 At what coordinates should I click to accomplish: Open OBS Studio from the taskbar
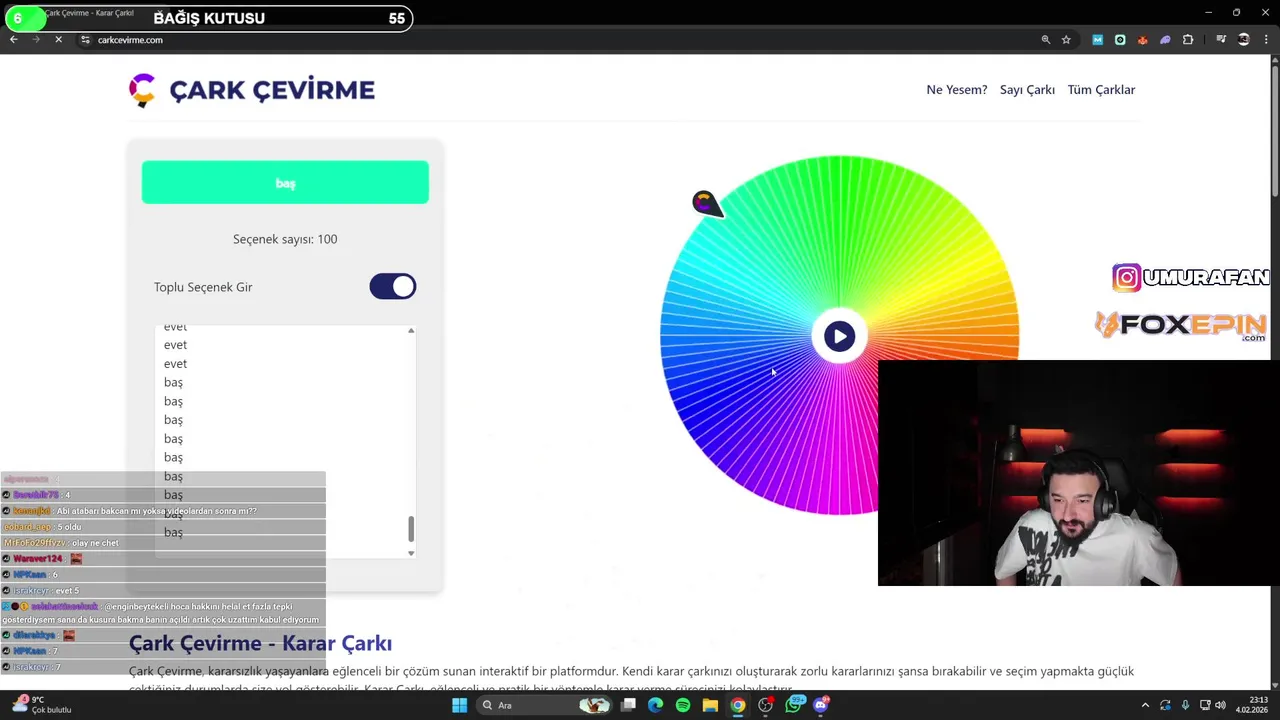pyautogui.click(x=765, y=705)
